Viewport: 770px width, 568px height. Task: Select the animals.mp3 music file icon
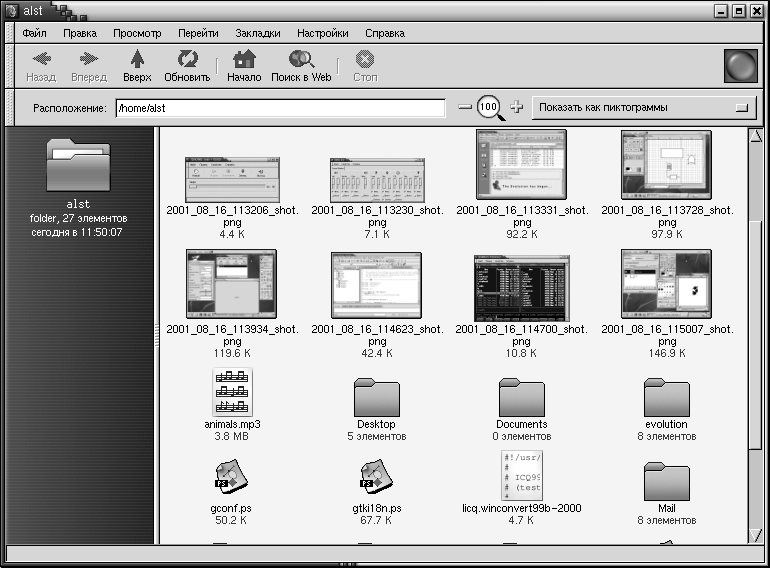tap(232, 392)
